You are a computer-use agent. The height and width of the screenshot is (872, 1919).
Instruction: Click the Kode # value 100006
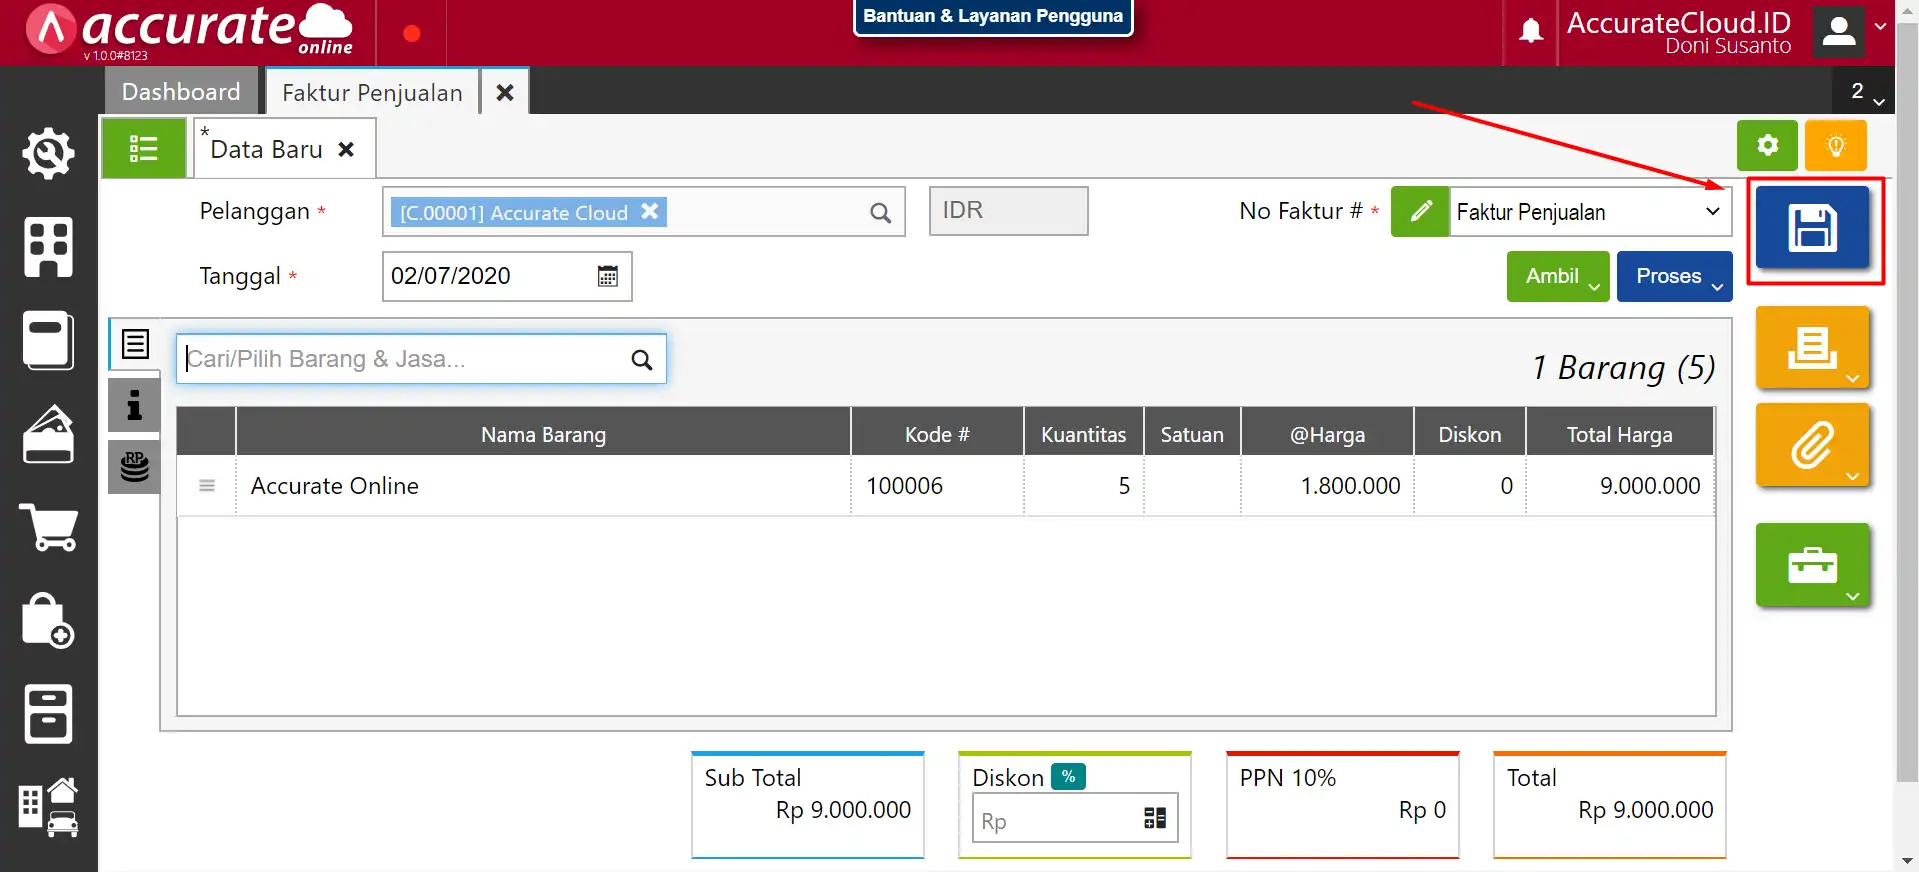[937, 486]
